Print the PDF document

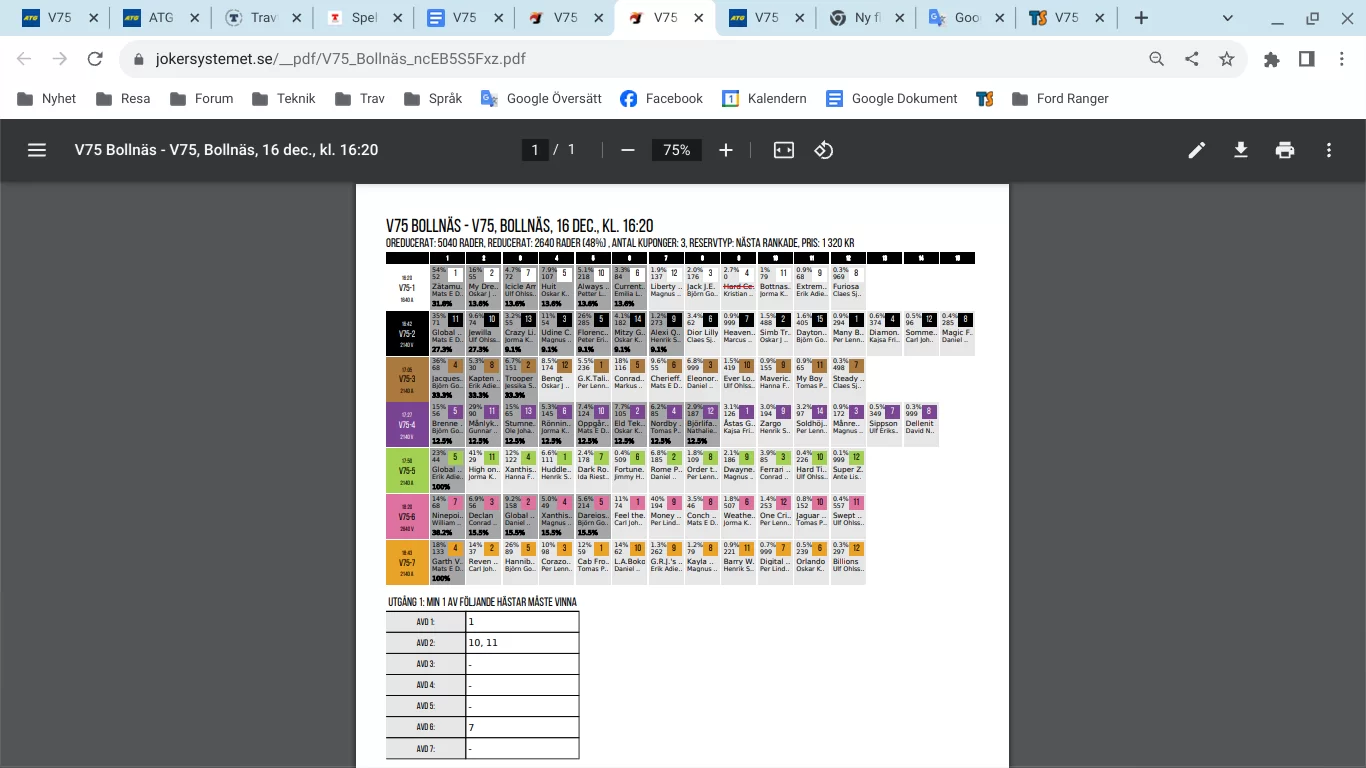(1285, 150)
